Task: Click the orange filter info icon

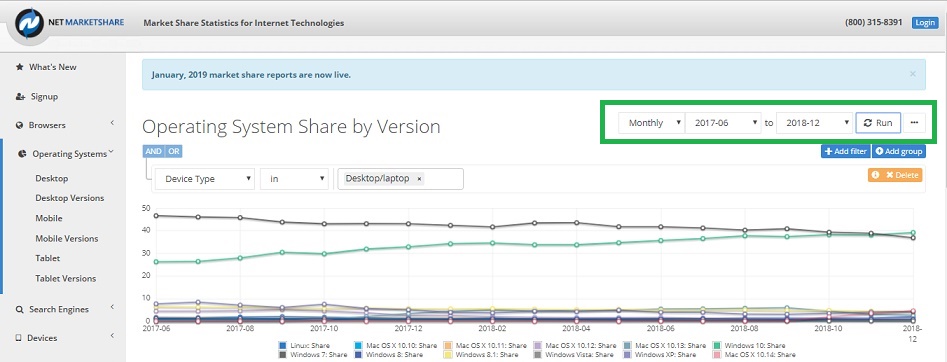Action: tap(875, 175)
